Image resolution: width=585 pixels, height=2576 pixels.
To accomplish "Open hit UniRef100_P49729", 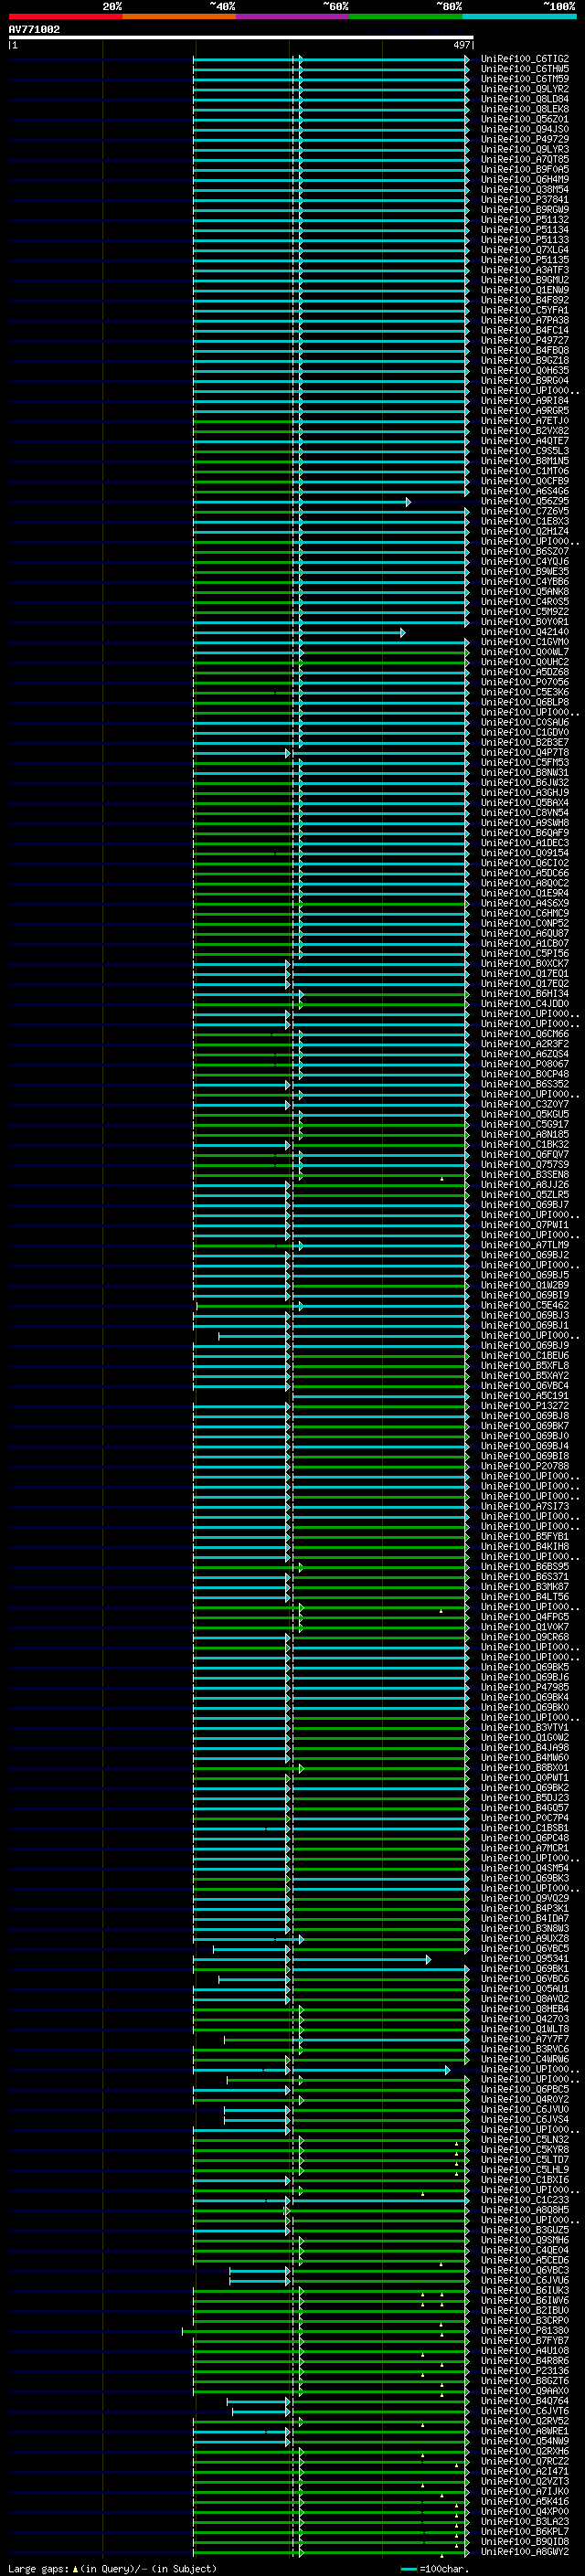I will click(525, 139).
